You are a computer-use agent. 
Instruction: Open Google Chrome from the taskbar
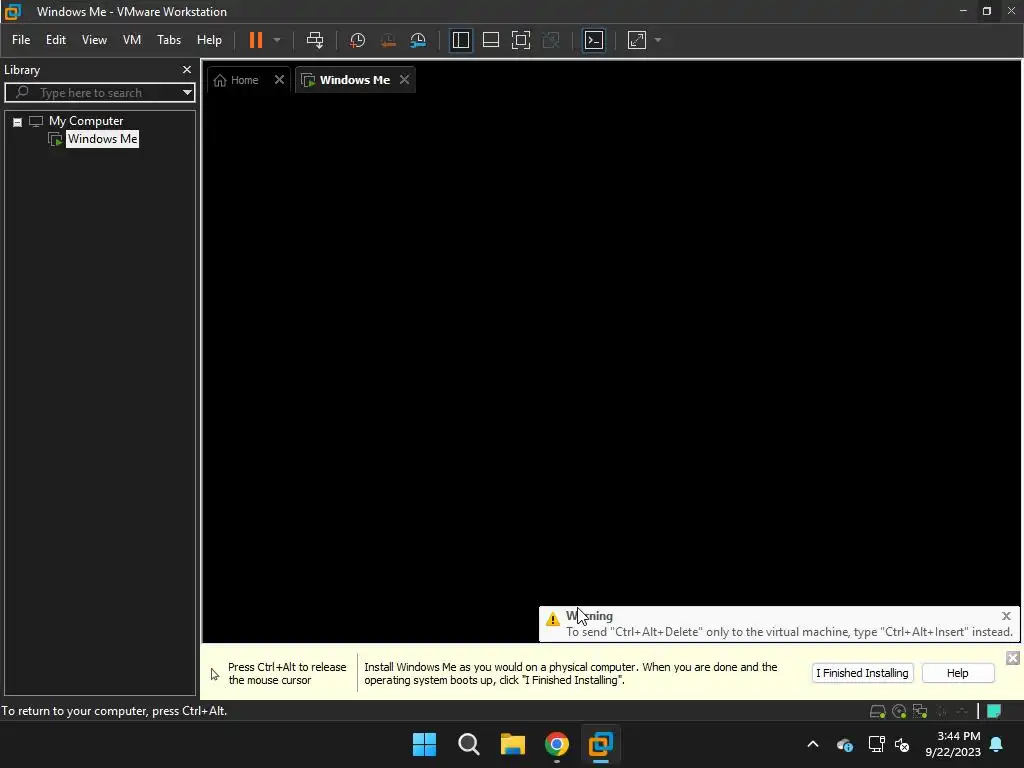557,744
